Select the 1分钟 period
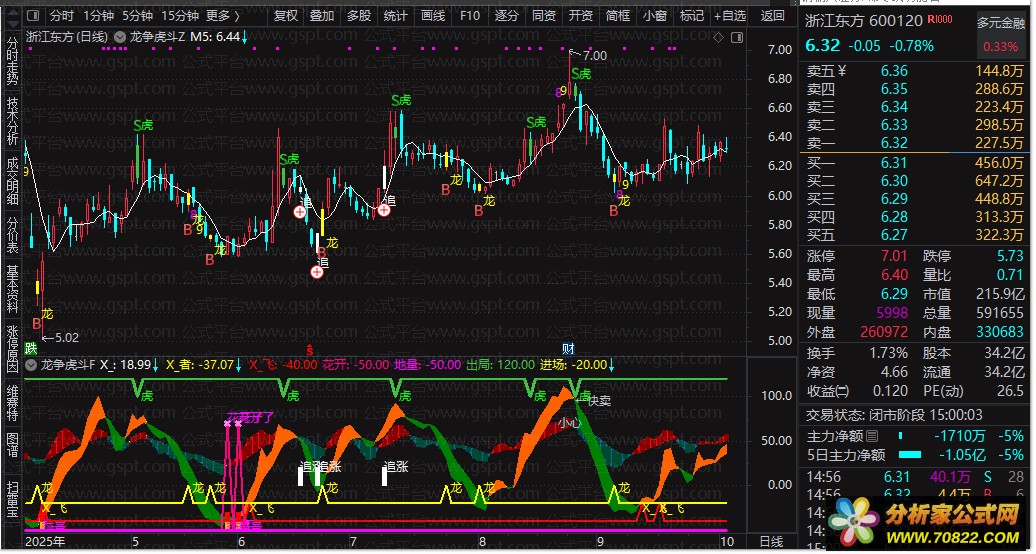 click(98, 15)
